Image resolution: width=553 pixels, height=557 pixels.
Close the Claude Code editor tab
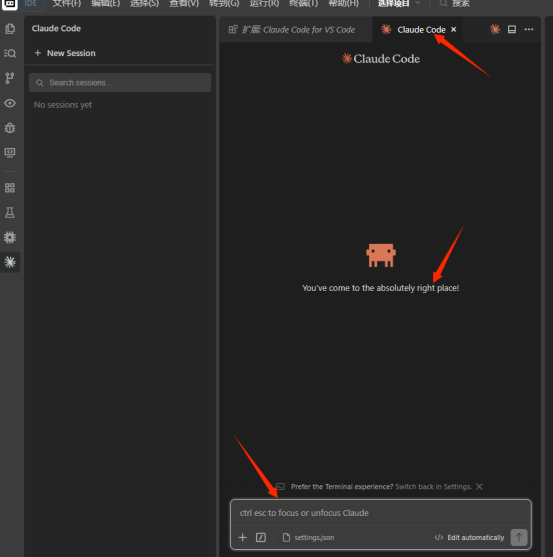[454, 29]
